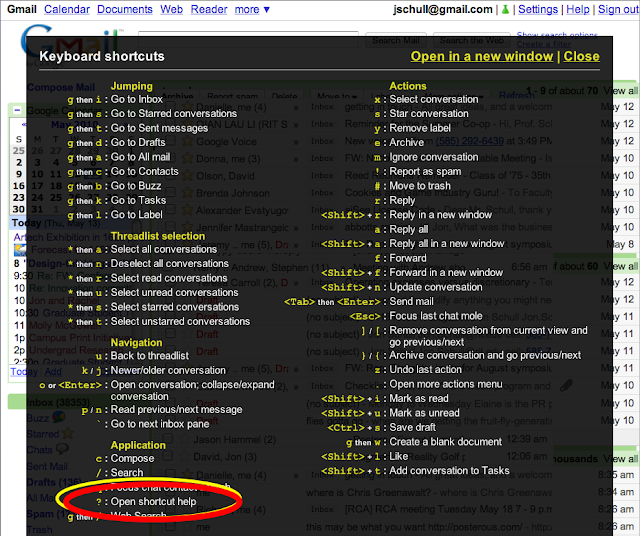Click the 'Undo last action' shortcut entry
This screenshot has width=640, height=536.
tap(425, 369)
